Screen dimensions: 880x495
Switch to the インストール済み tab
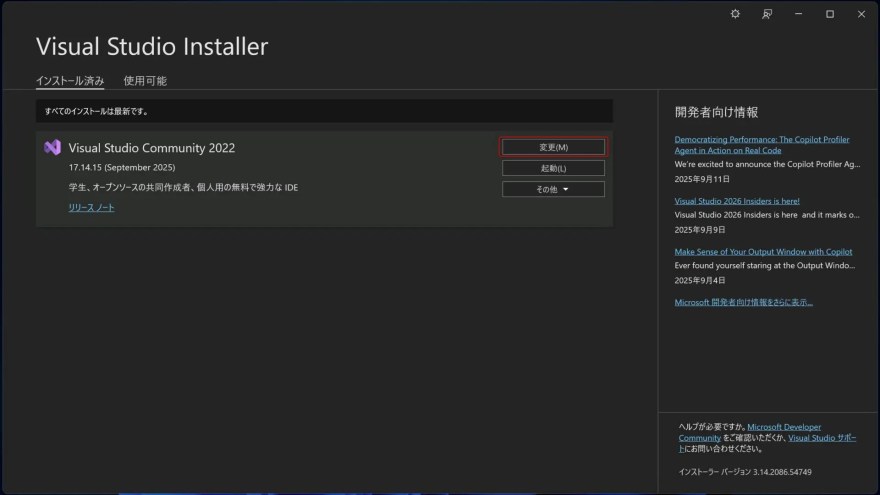click(x=70, y=81)
